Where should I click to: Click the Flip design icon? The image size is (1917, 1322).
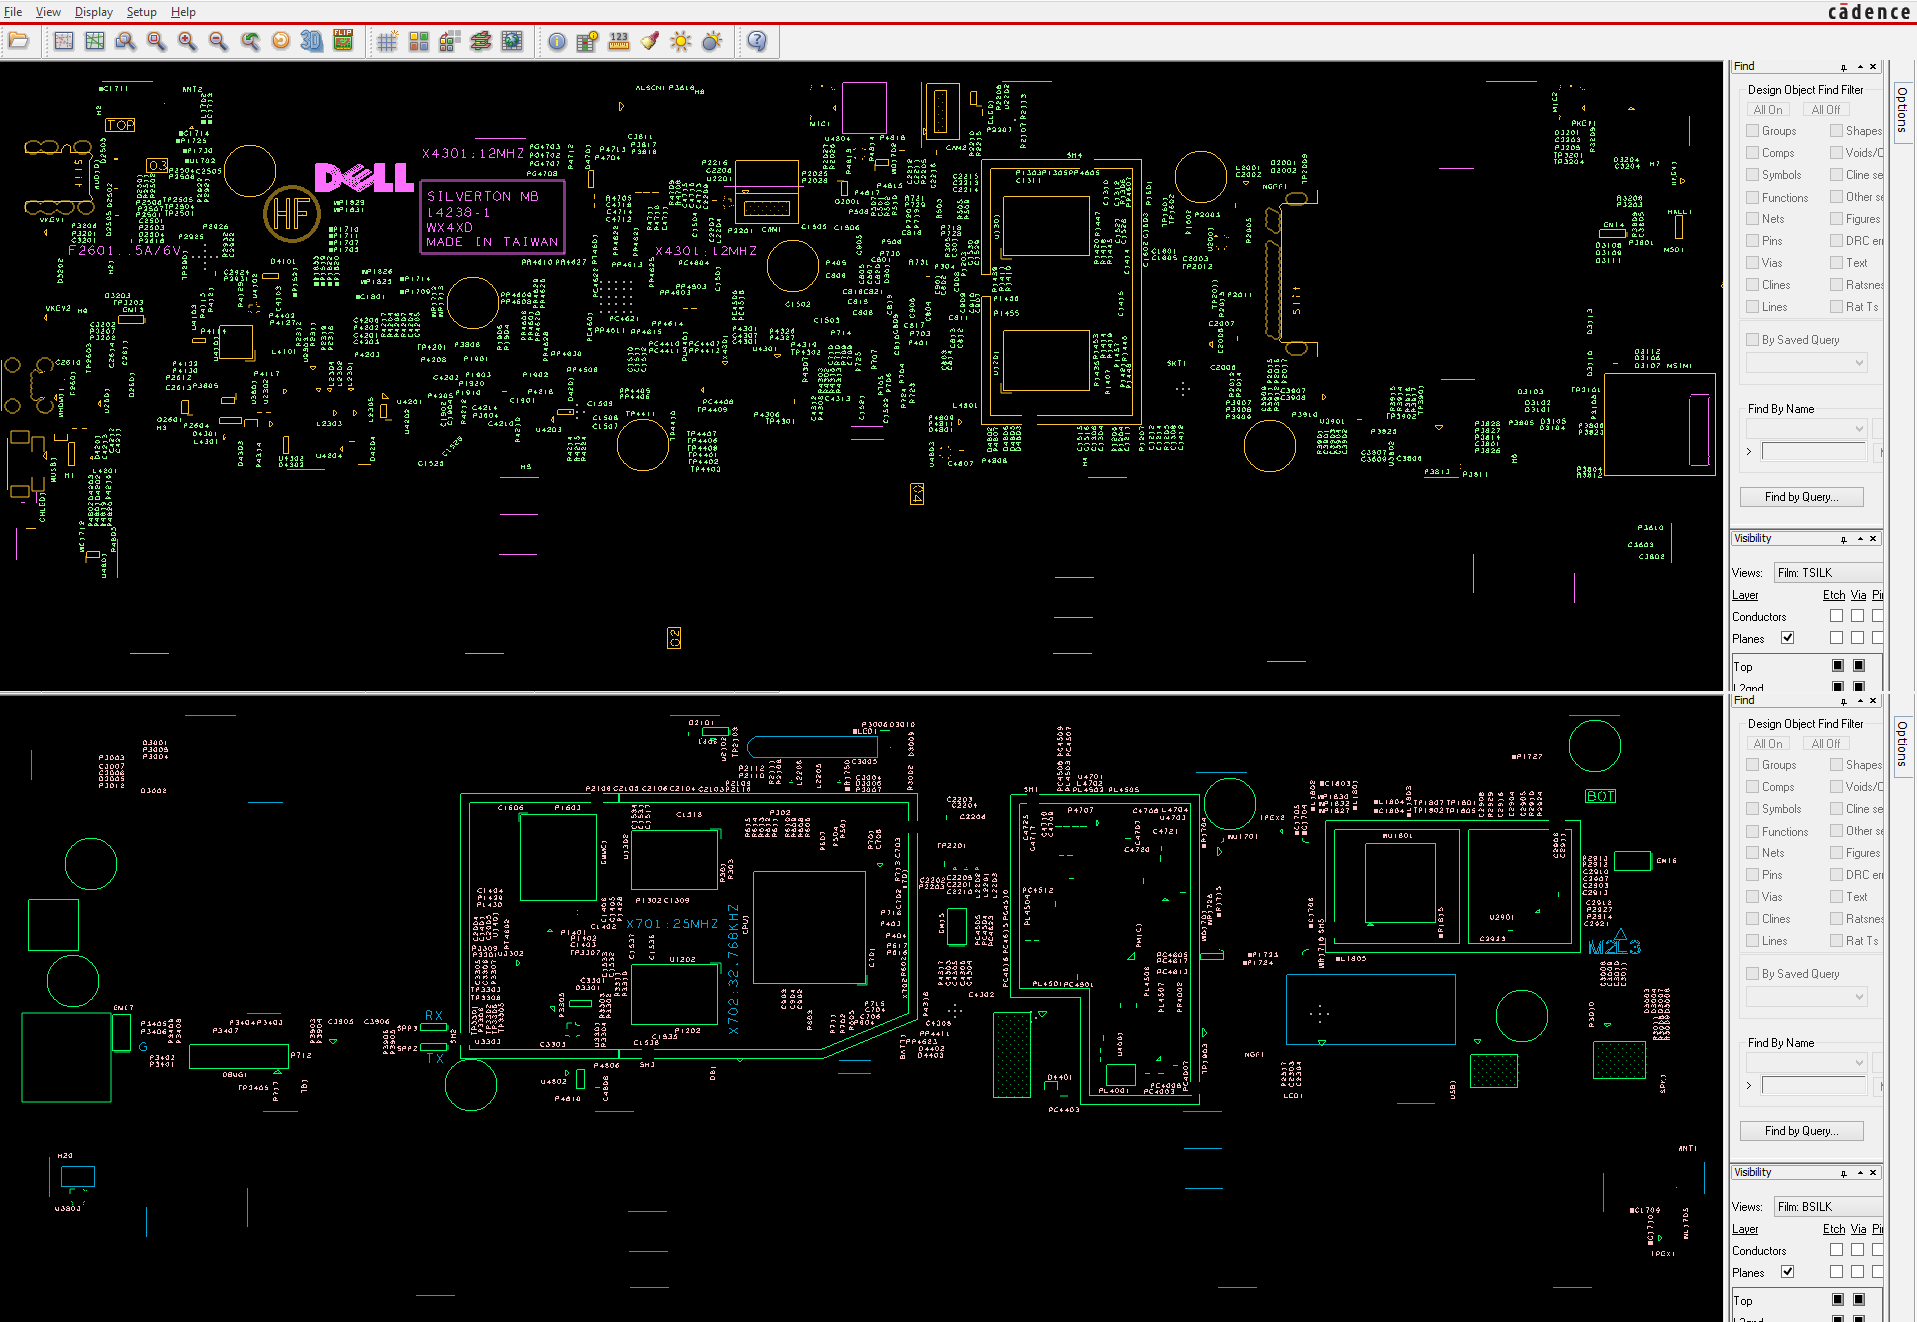point(343,41)
